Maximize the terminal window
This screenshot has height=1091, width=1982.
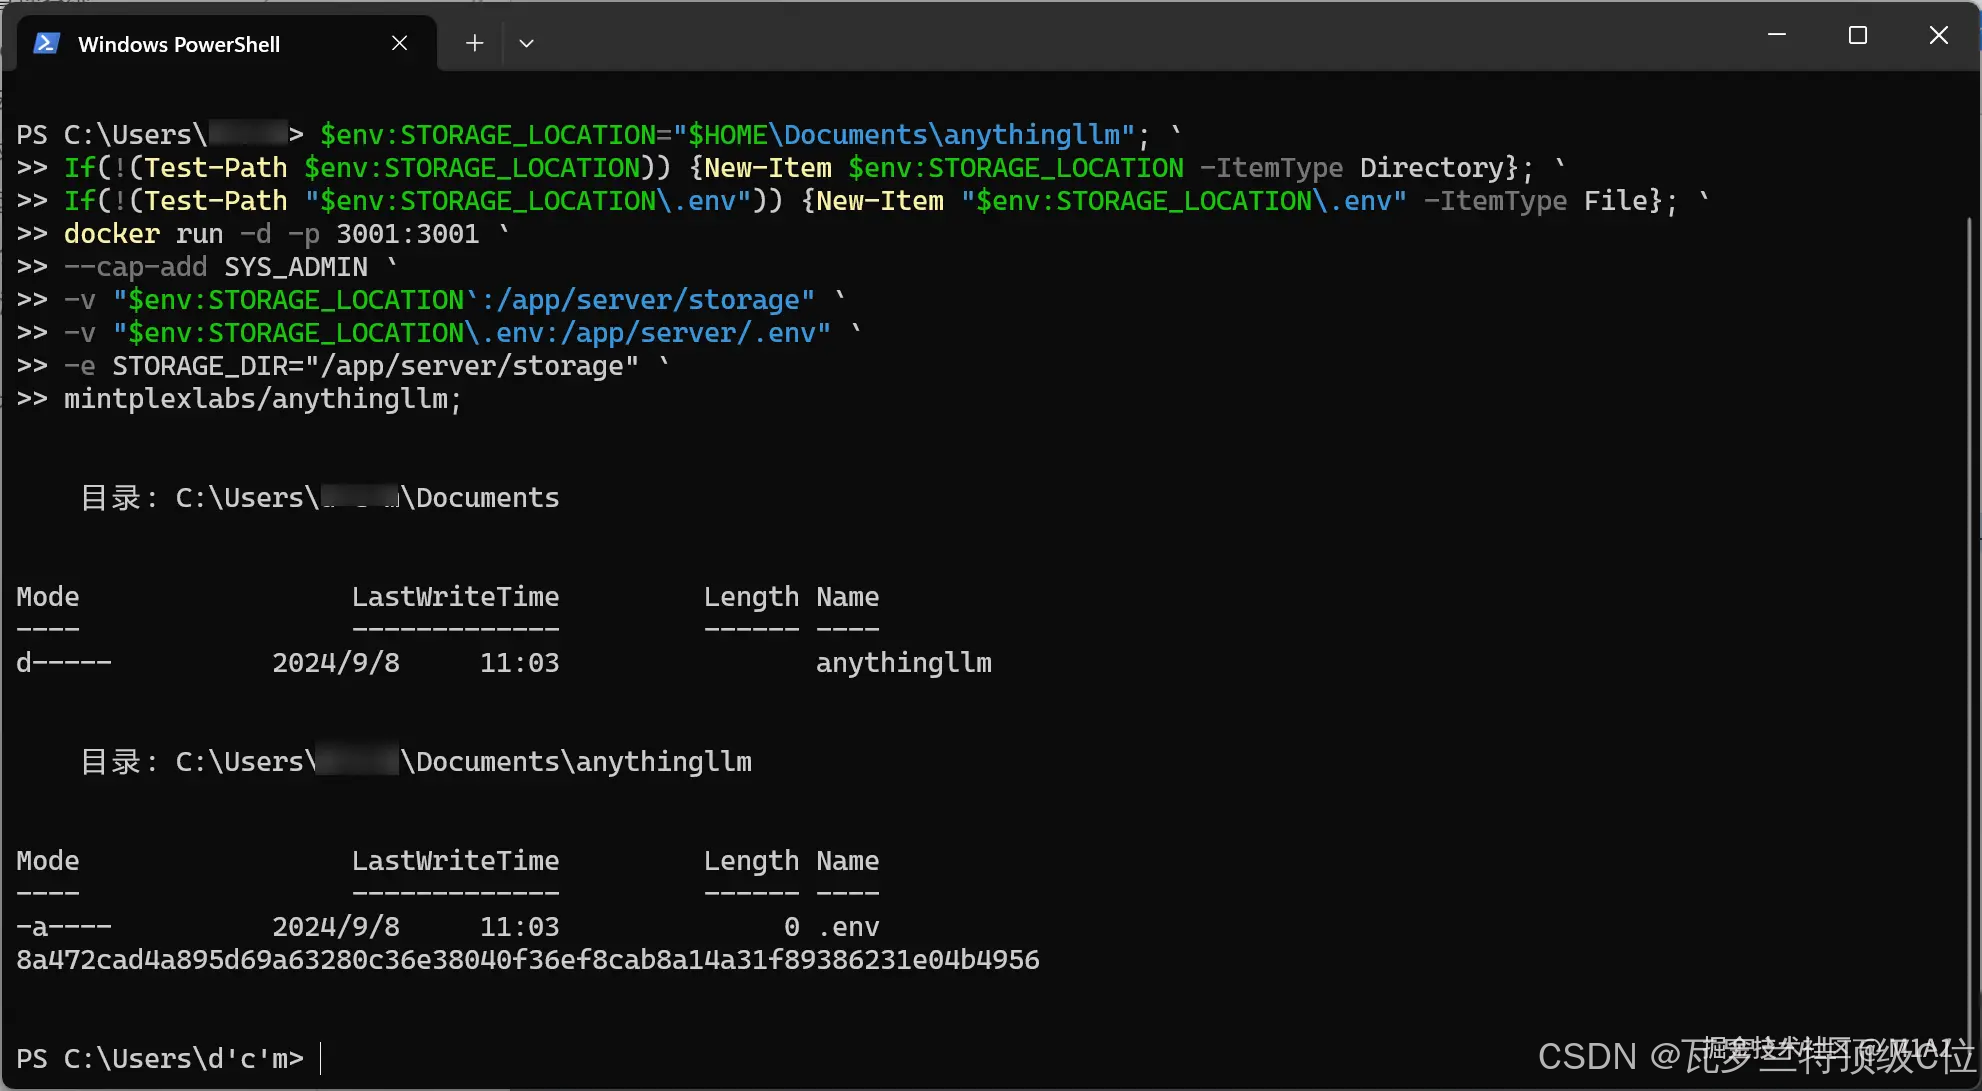point(1858,35)
